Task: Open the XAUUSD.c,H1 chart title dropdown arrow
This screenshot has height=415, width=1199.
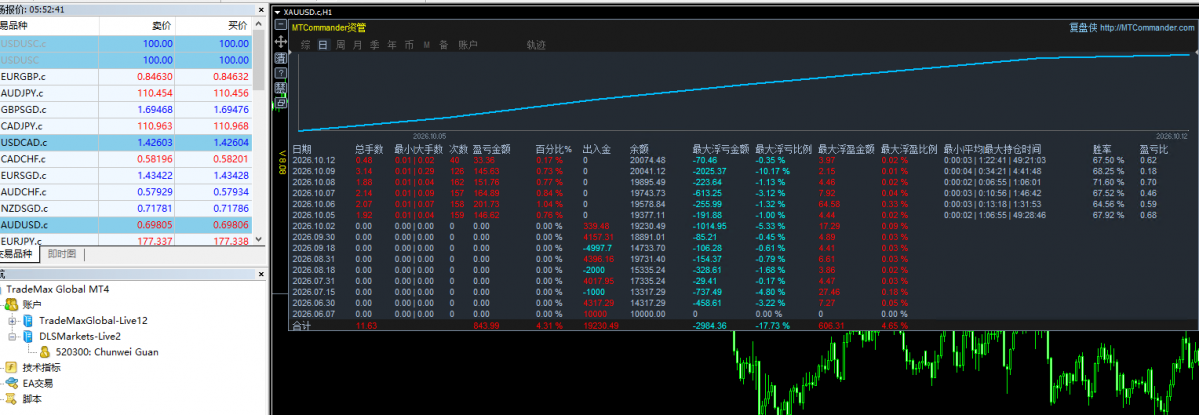Action: point(278,11)
